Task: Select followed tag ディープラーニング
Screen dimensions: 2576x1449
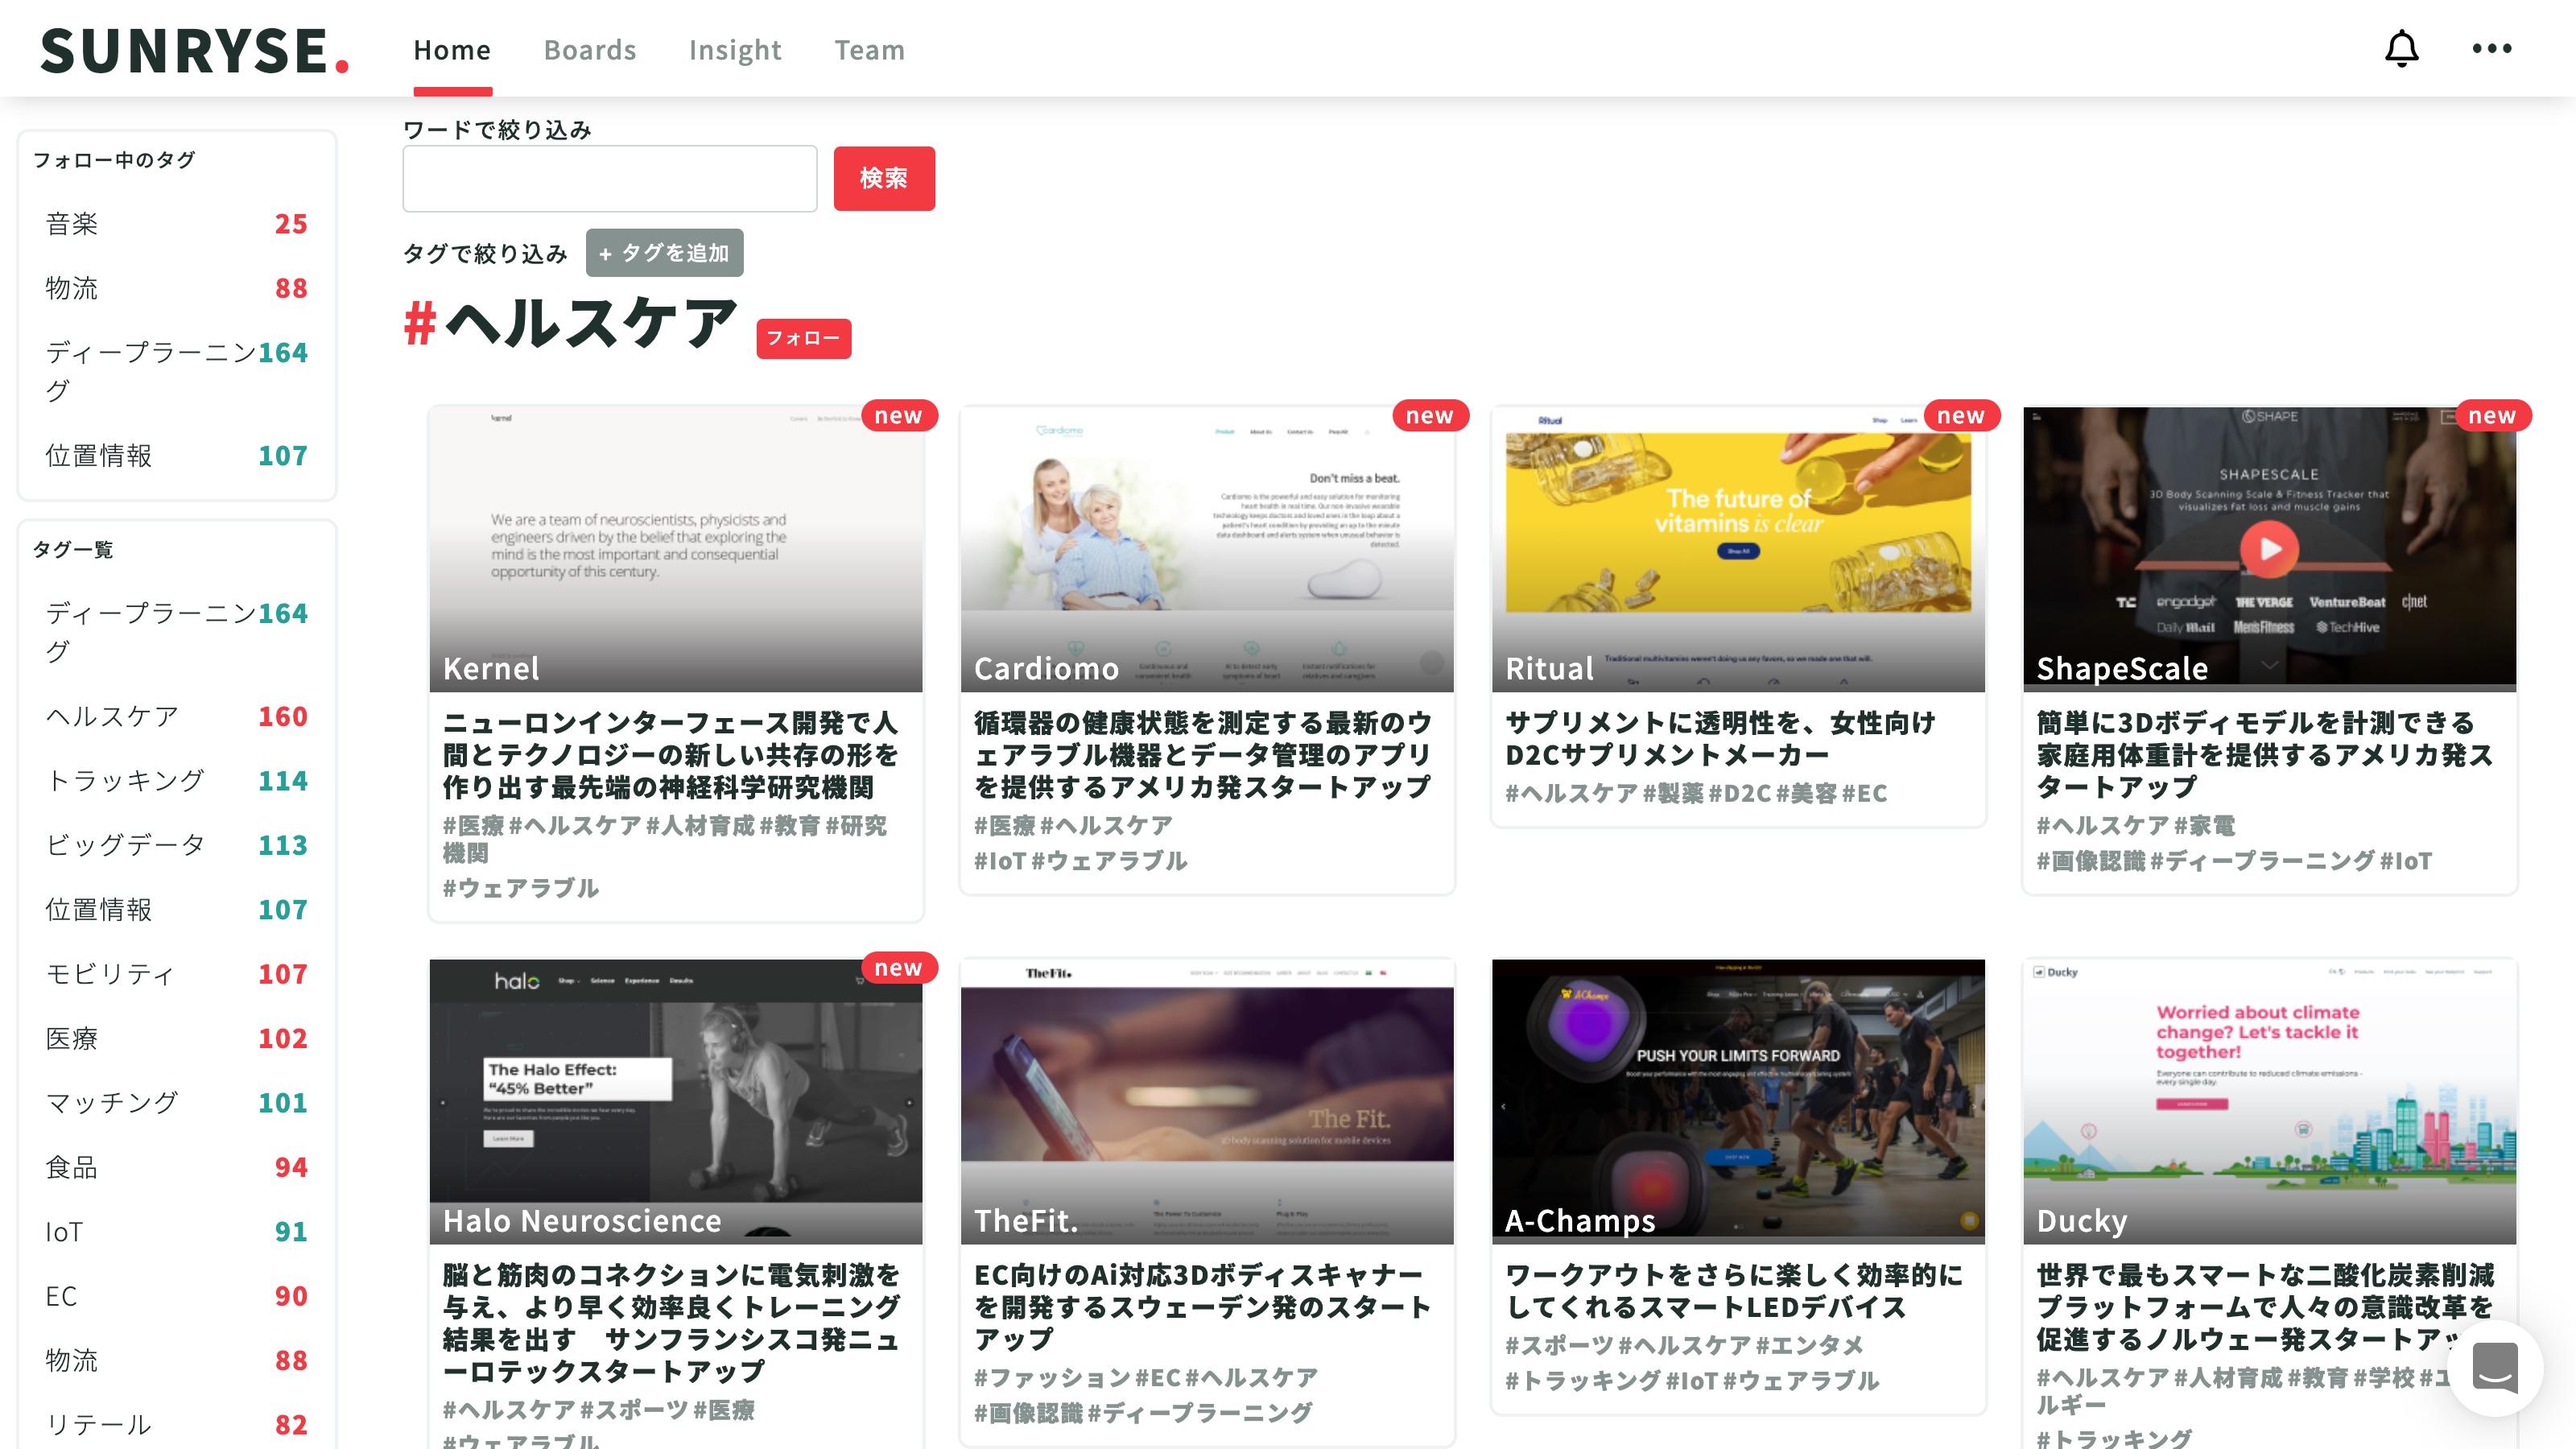Action: tap(176, 371)
